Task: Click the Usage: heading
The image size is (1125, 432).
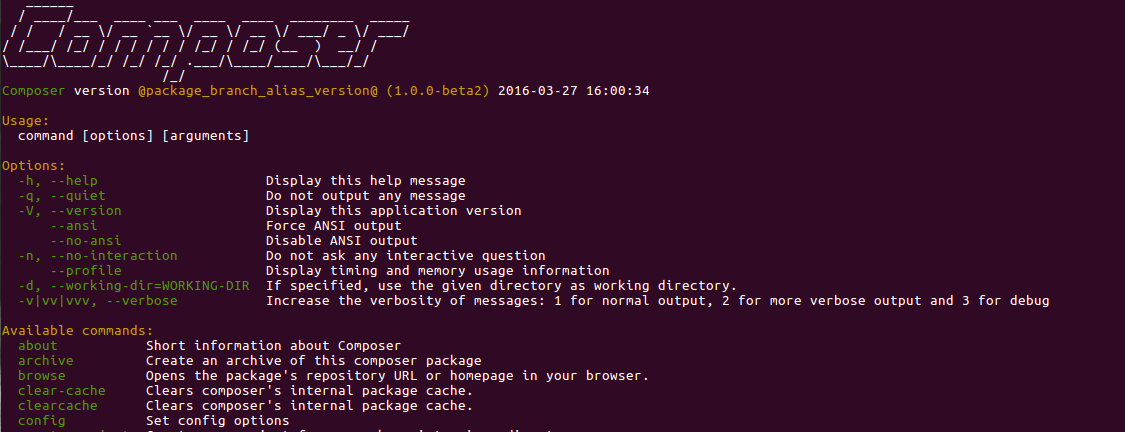Action: 26,120
